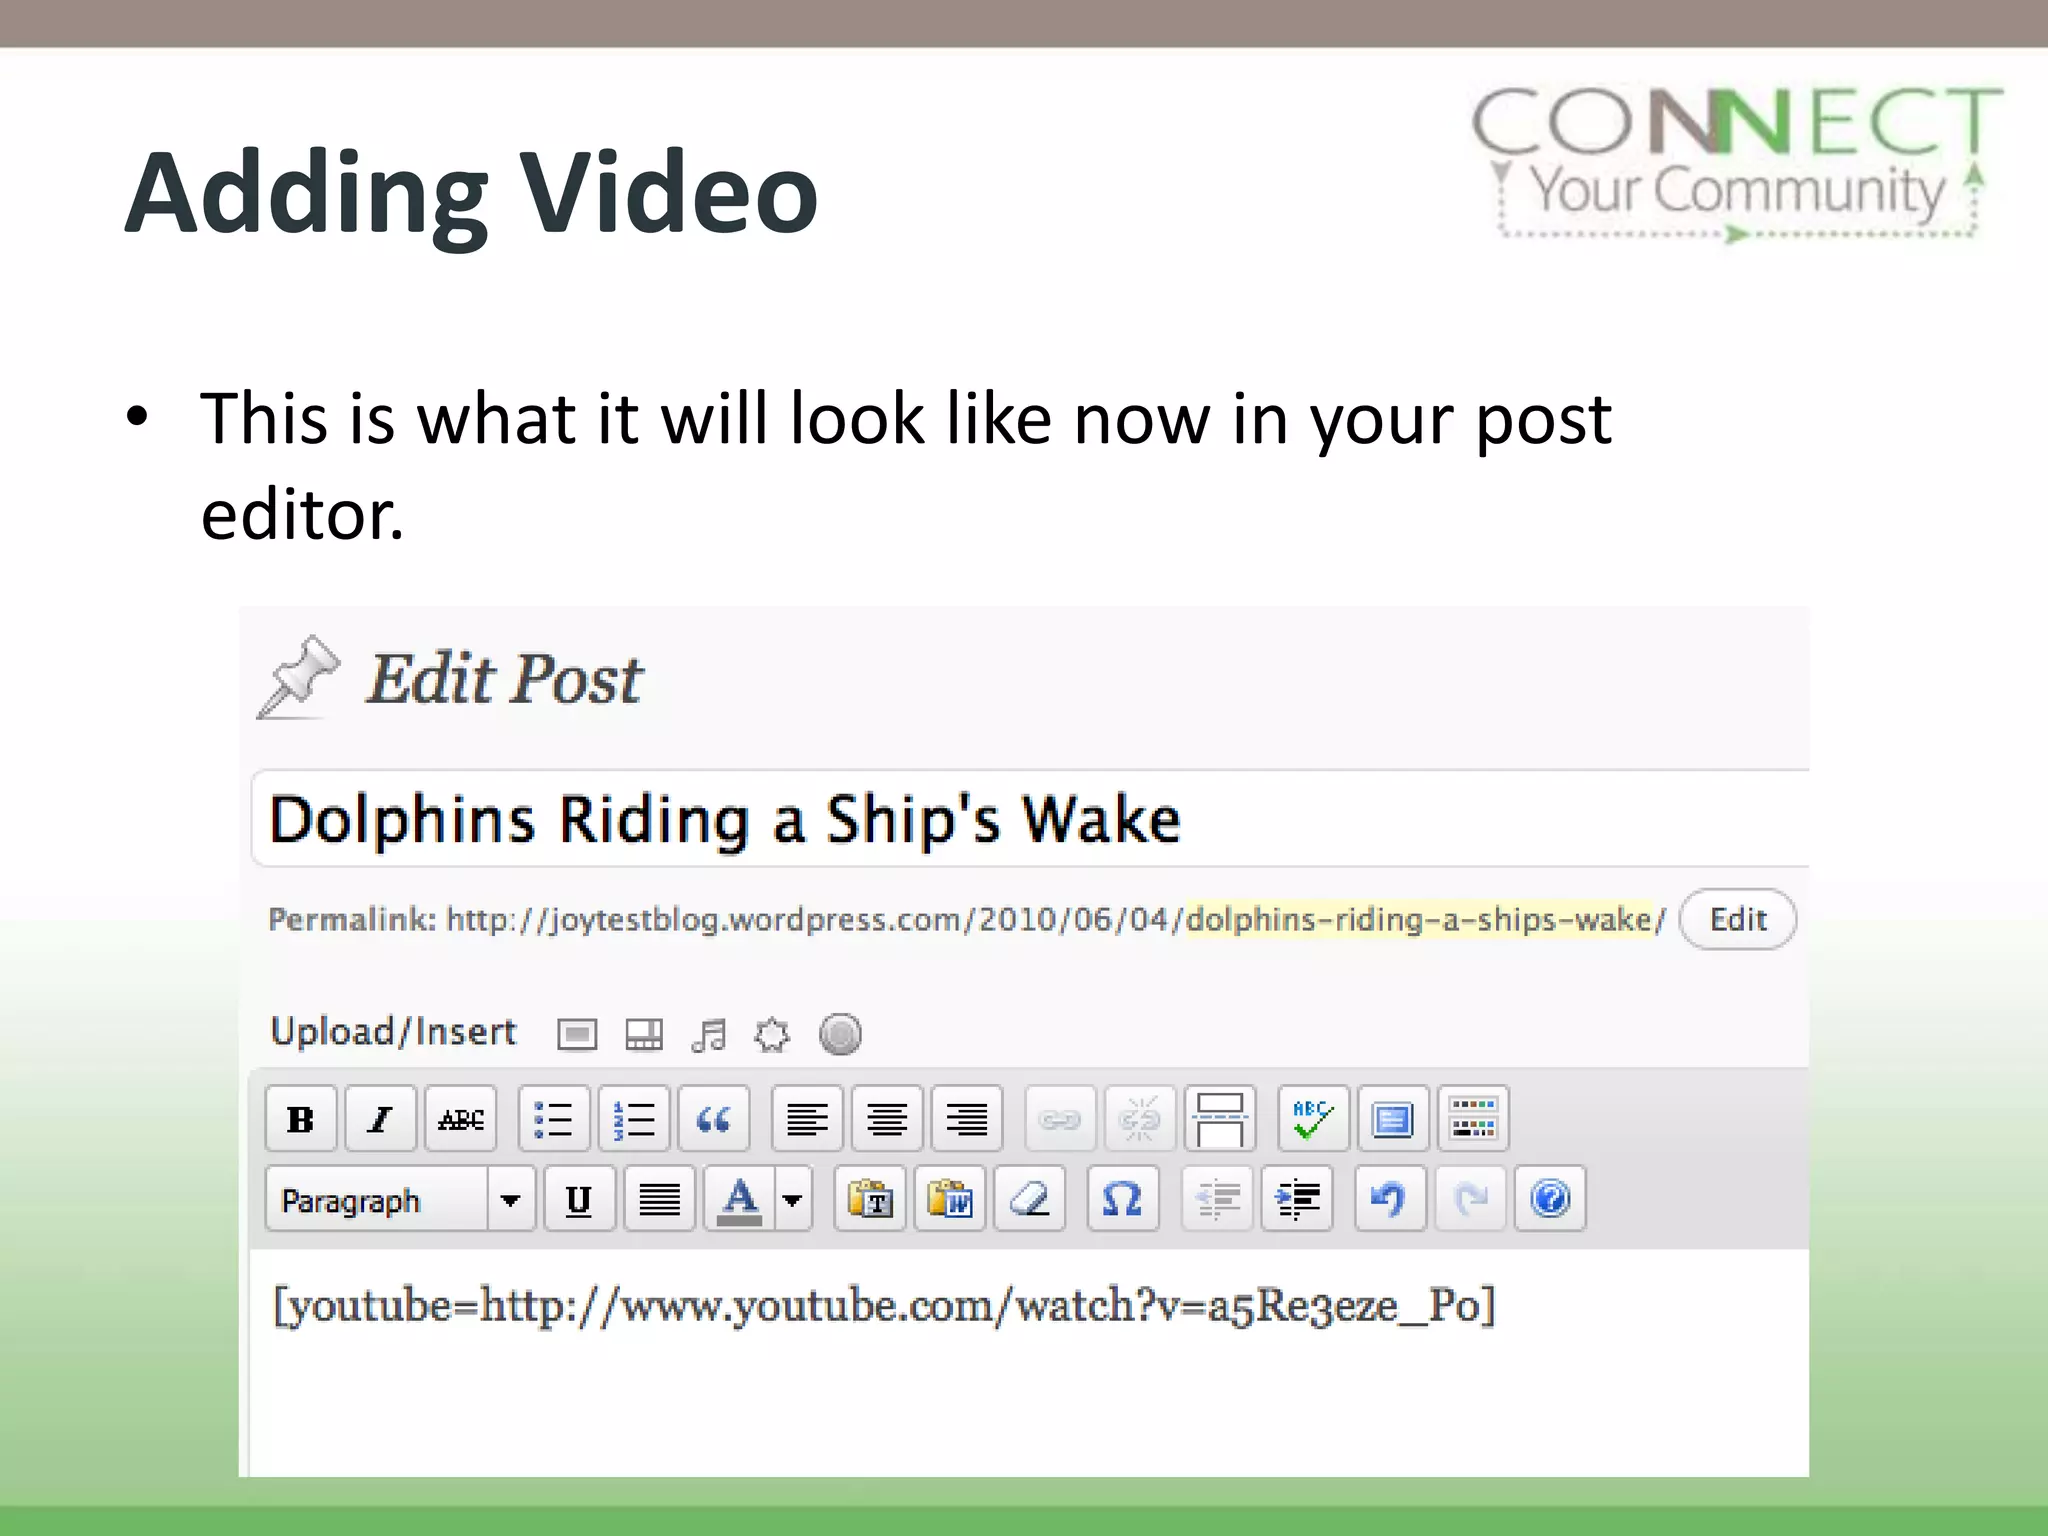This screenshot has width=2048, height=1536.
Task: Align text right
Action: pyautogui.click(x=967, y=1119)
